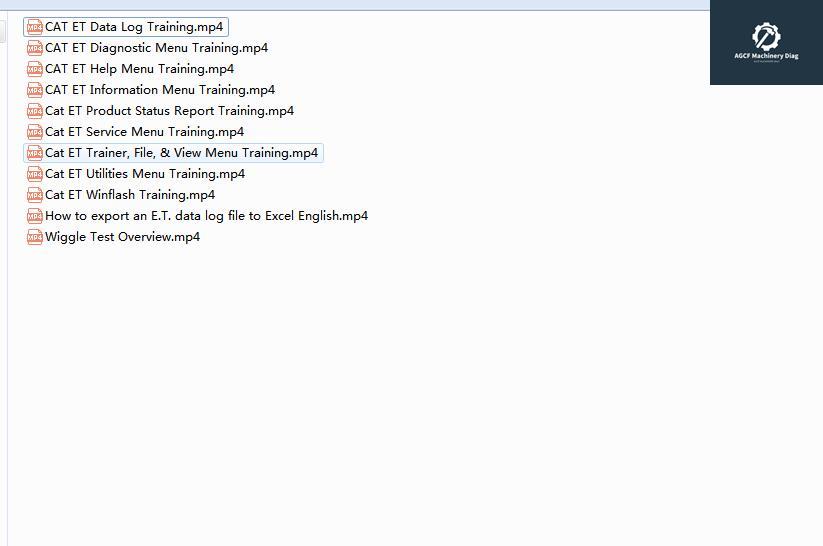Click the MP4 icon of How to export E.T. data log

35,216
